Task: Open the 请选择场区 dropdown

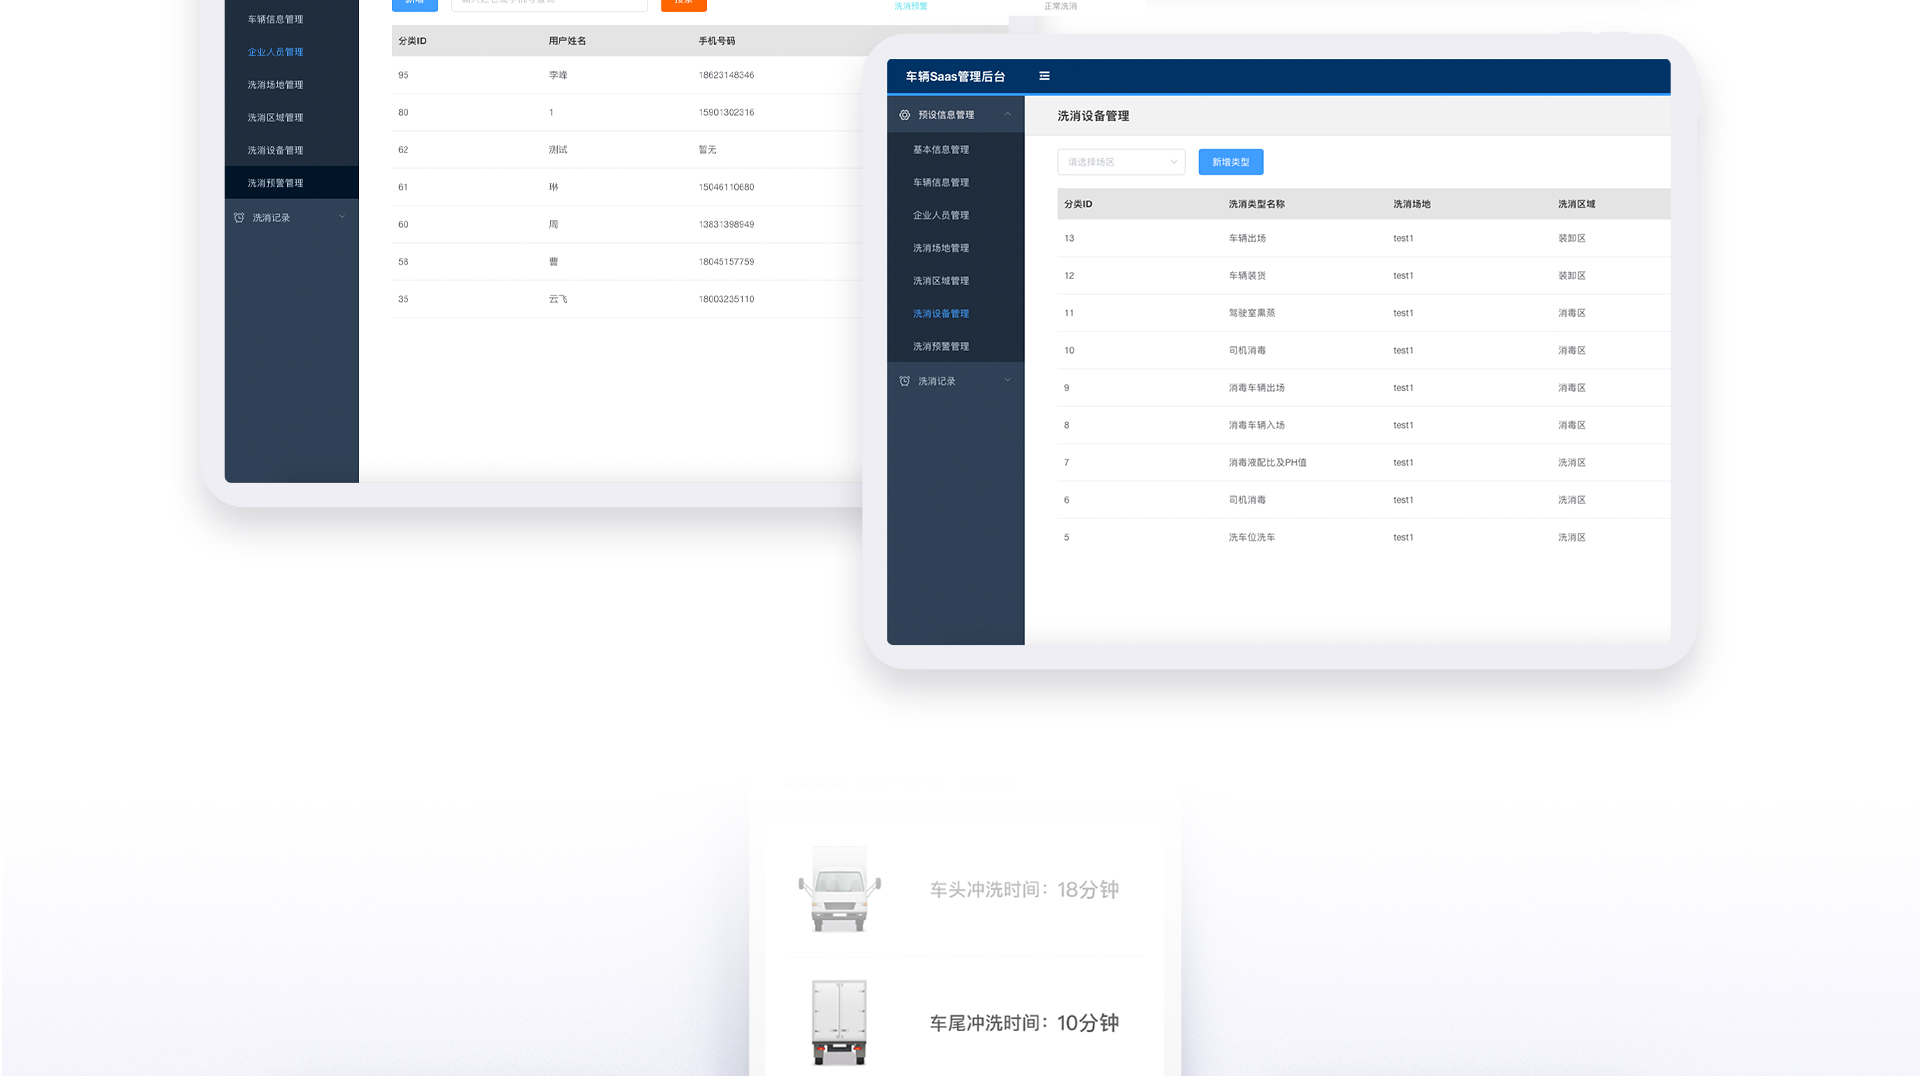Action: pos(1120,162)
